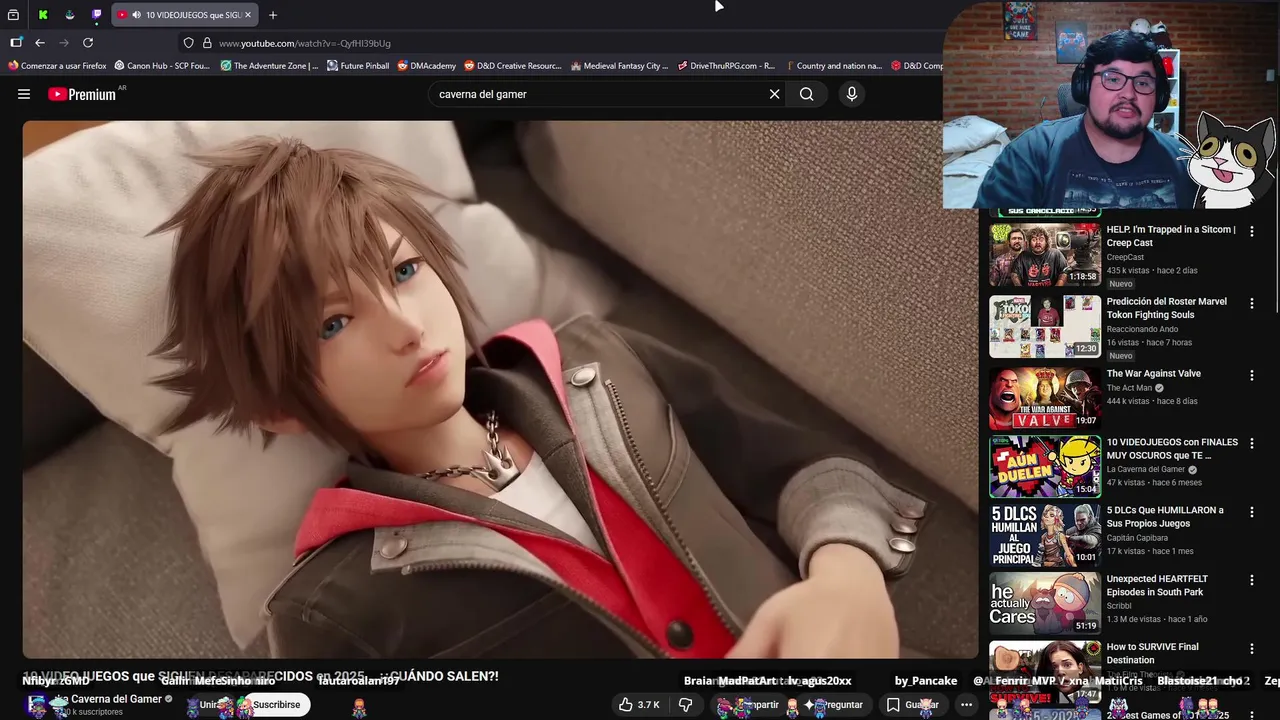
Task: Open 'Country and nation na...' bookmark
Action: (x=834, y=66)
